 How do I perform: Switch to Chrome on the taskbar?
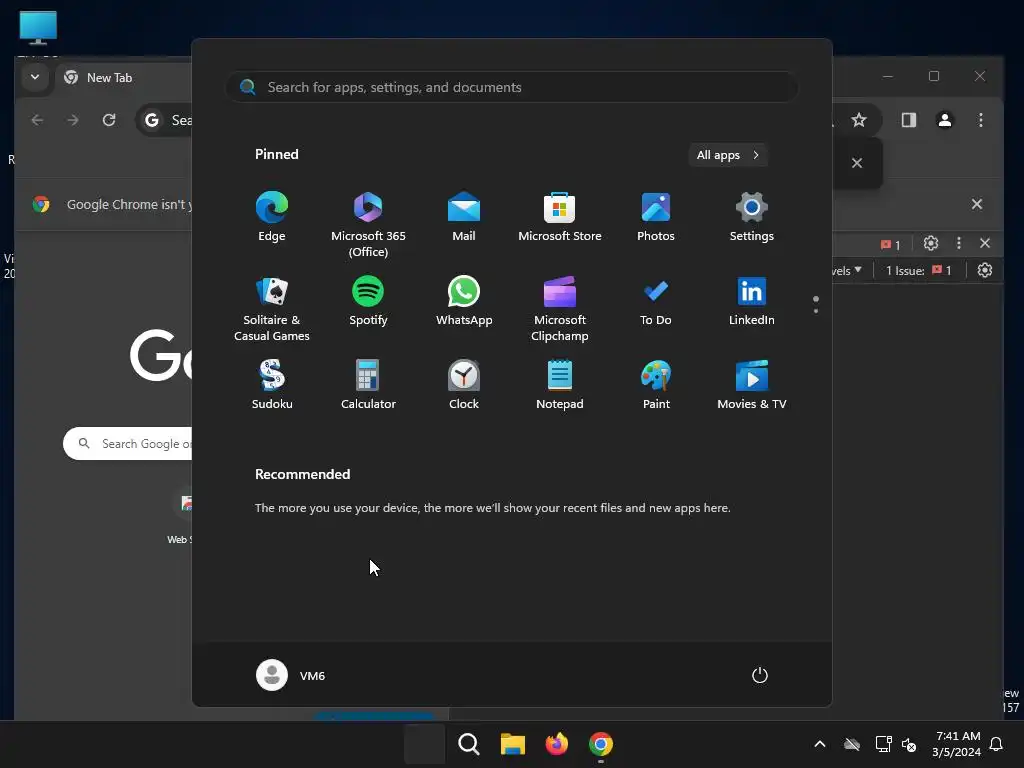601,744
